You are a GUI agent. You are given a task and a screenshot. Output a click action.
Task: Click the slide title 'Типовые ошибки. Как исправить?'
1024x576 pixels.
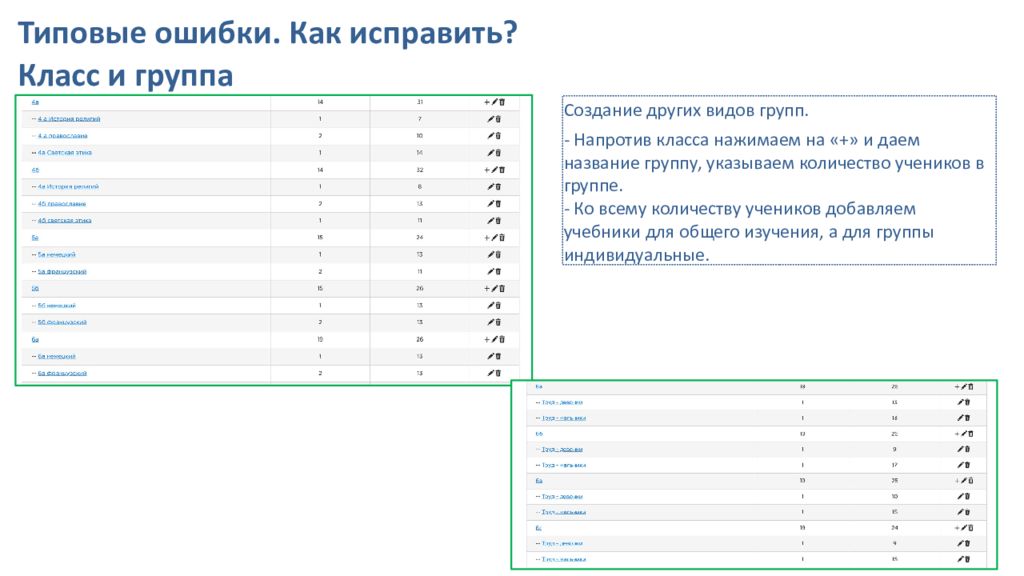[267, 33]
